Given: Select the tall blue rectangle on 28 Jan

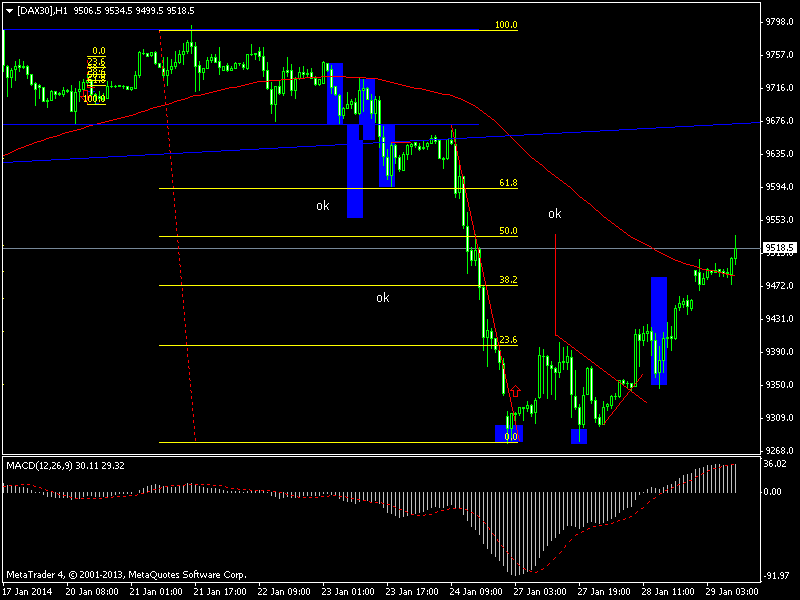Looking at the screenshot, I should [x=659, y=331].
